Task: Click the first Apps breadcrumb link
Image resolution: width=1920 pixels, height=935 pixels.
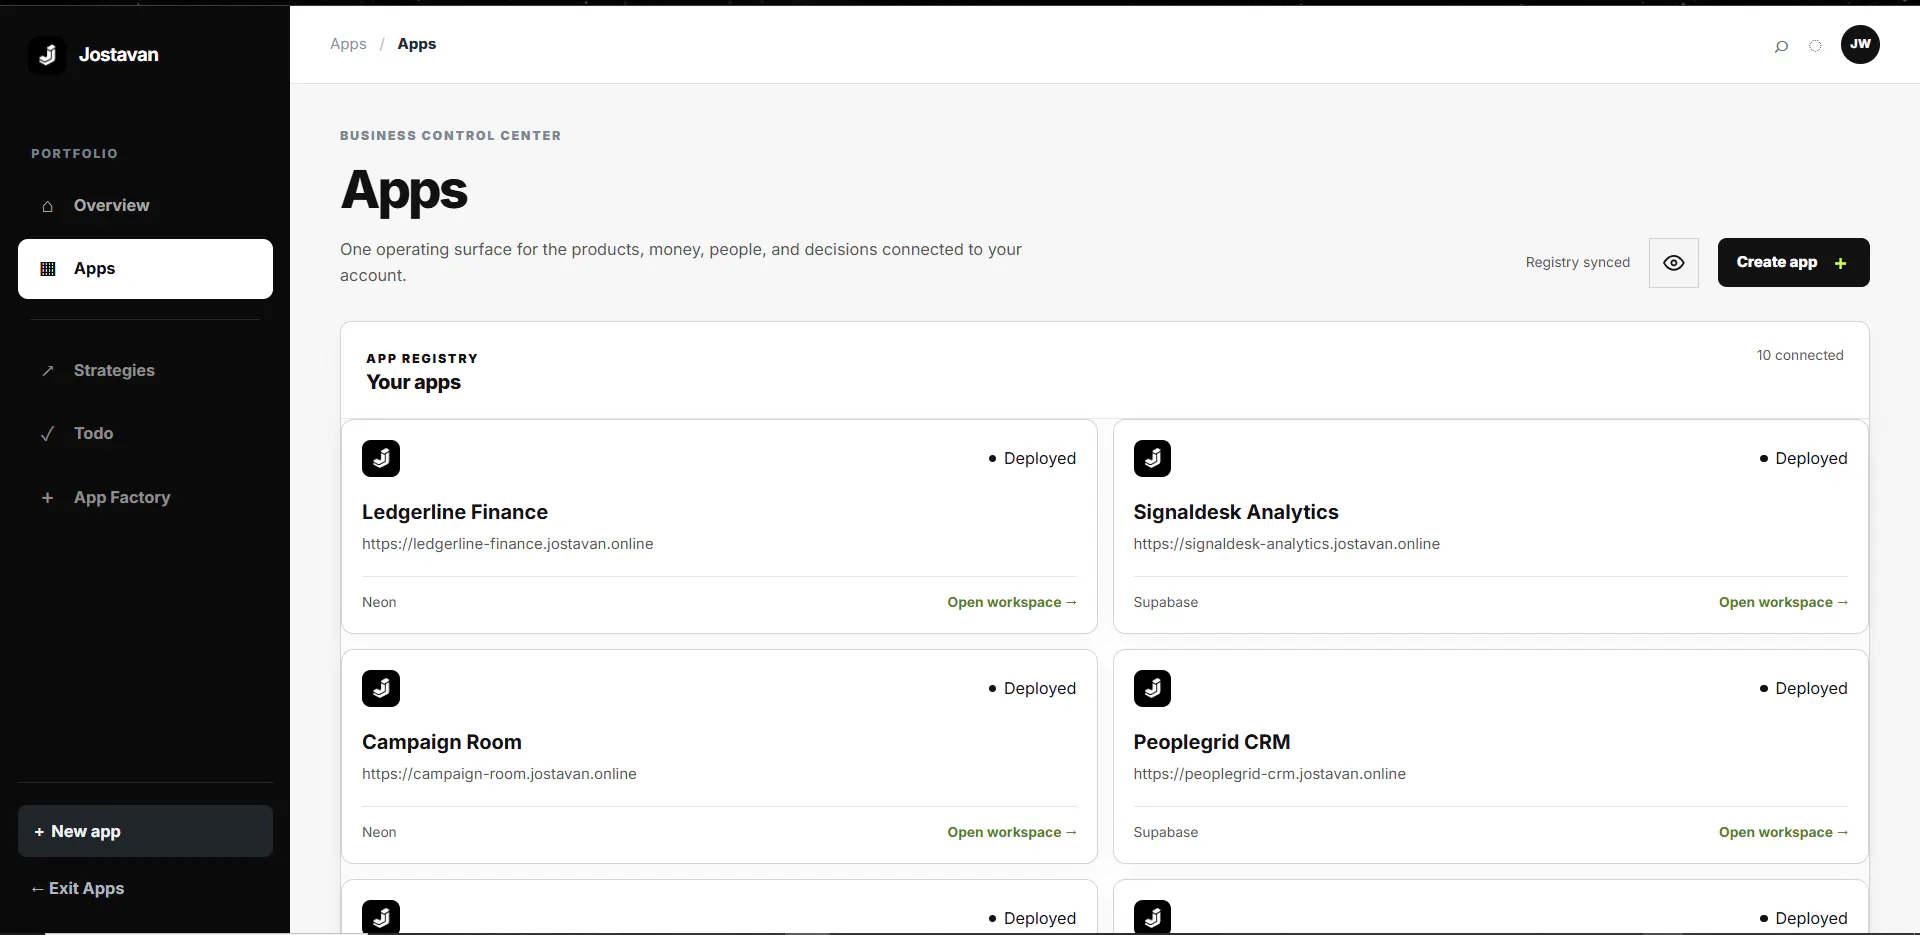Action: click(x=348, y=44)
